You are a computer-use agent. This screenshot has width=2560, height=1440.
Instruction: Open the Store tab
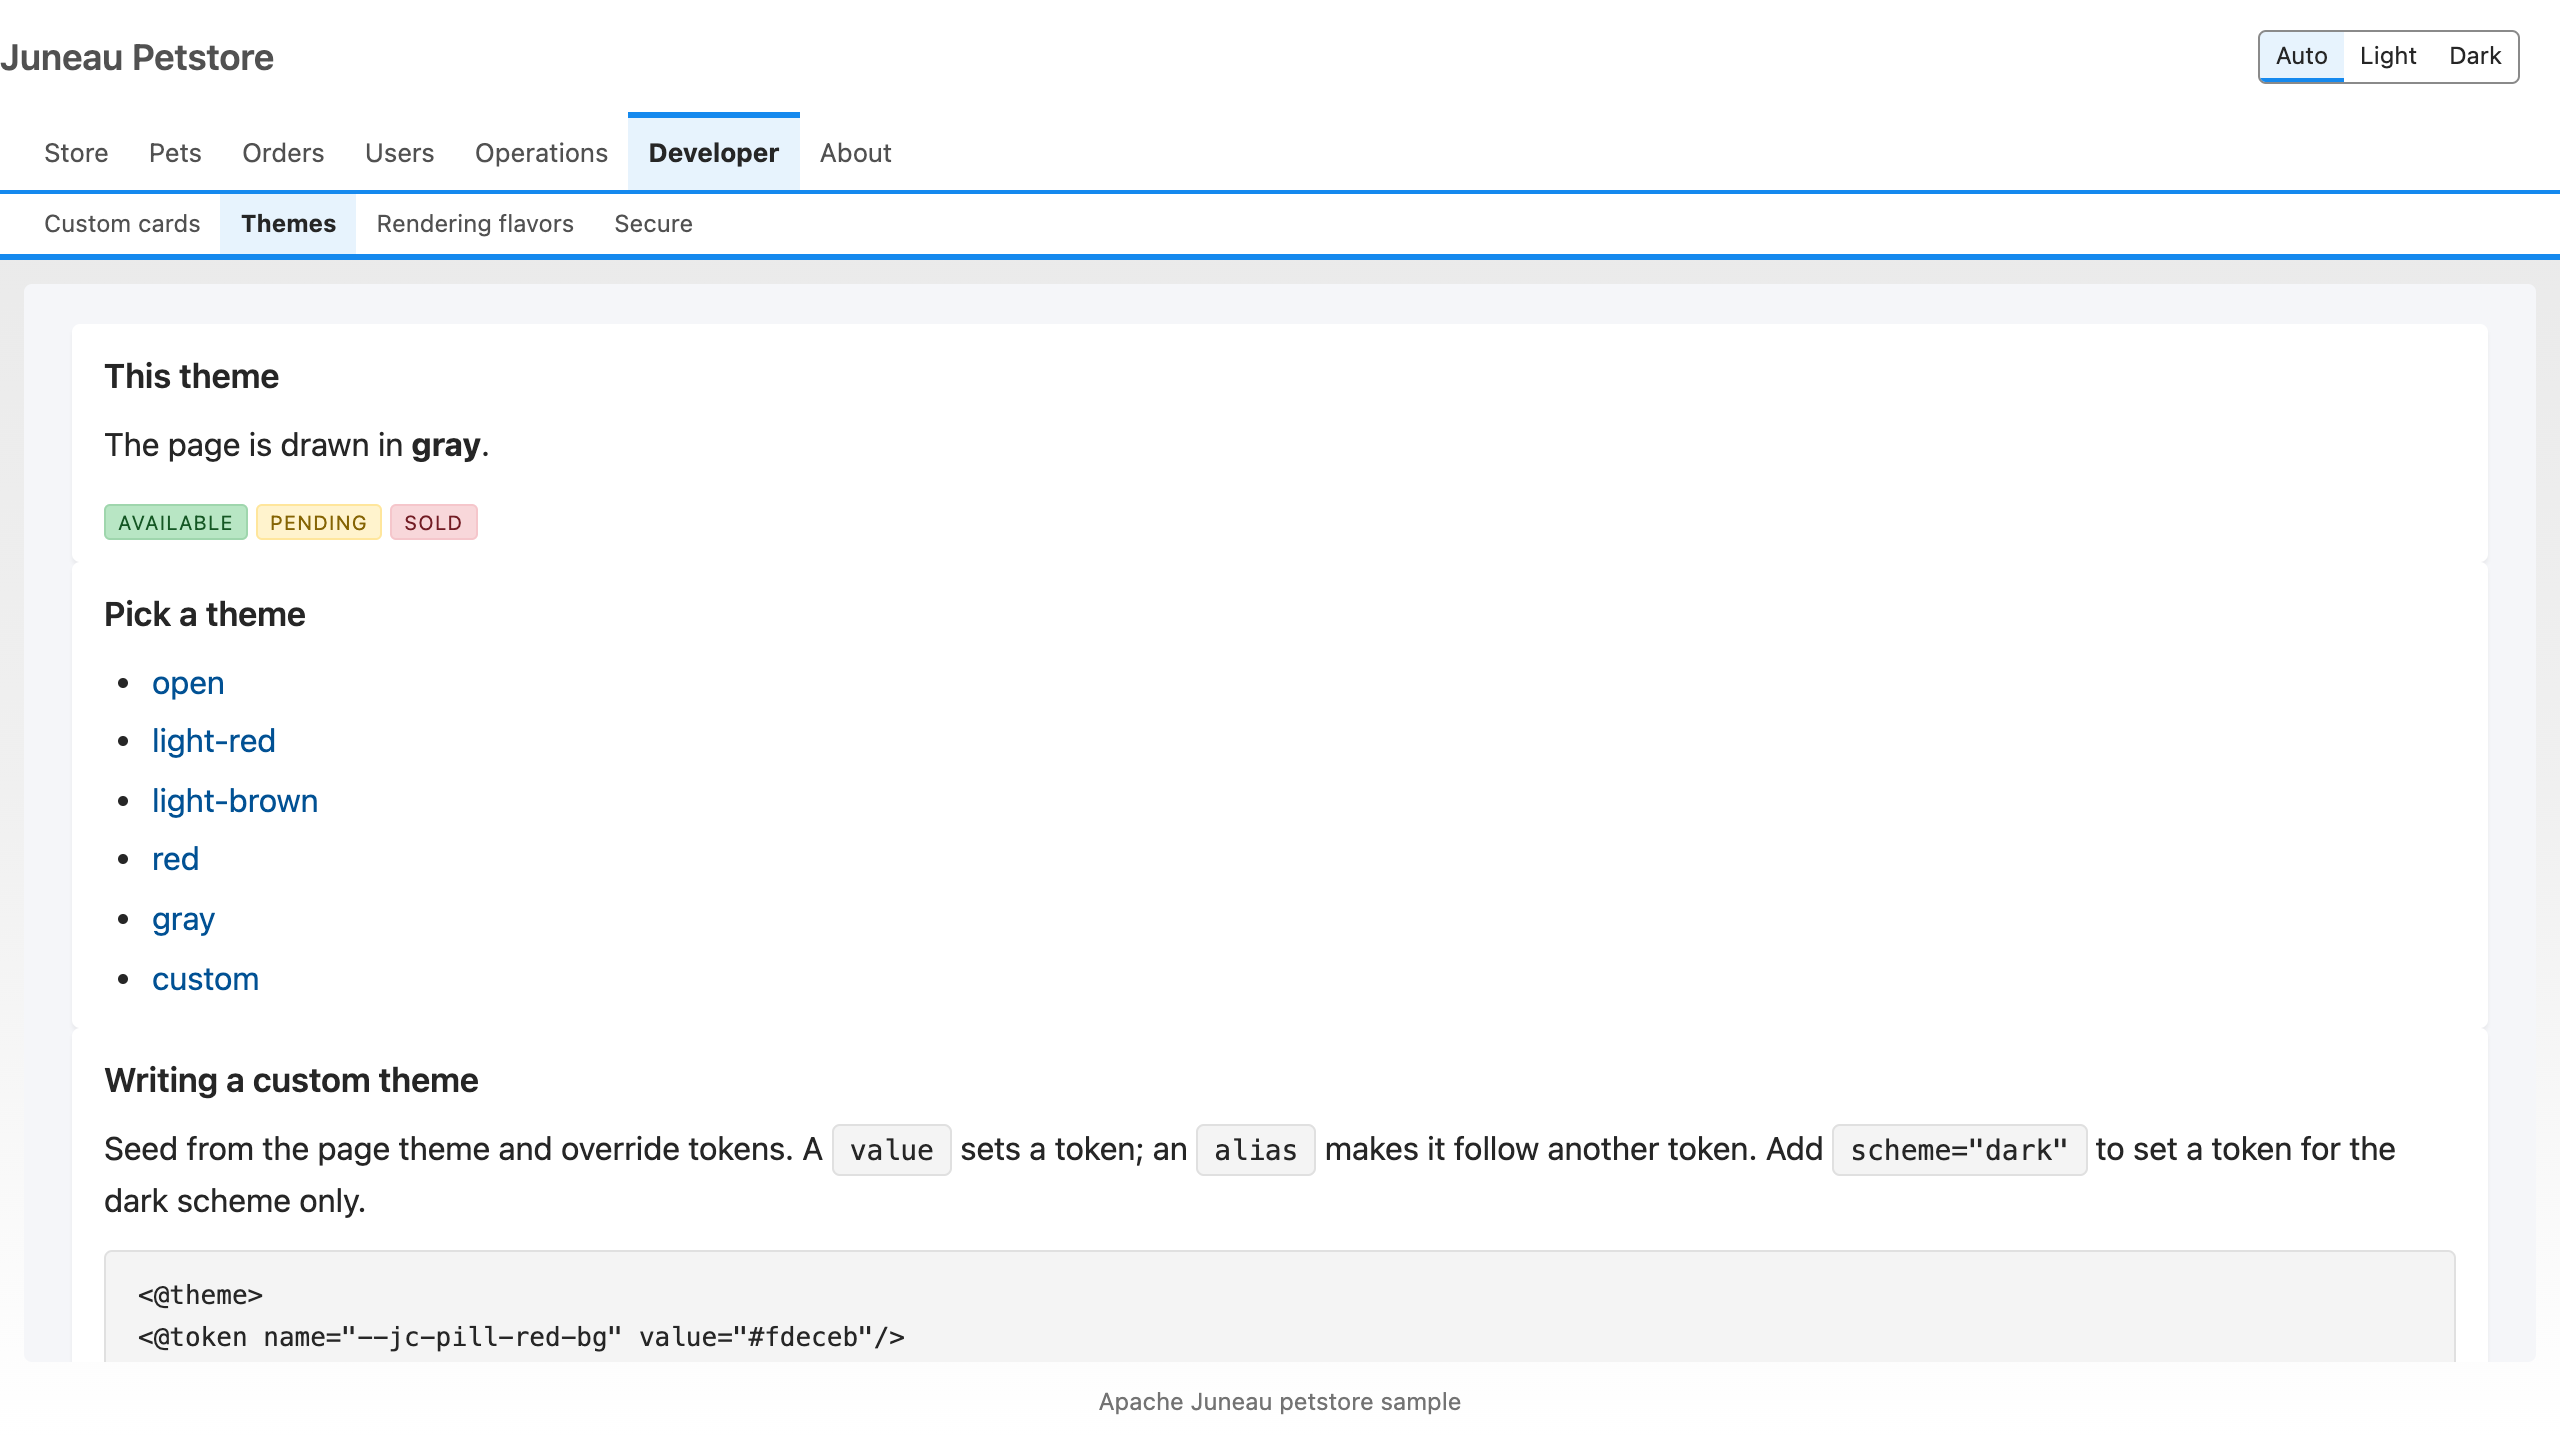tap(76, 153)
